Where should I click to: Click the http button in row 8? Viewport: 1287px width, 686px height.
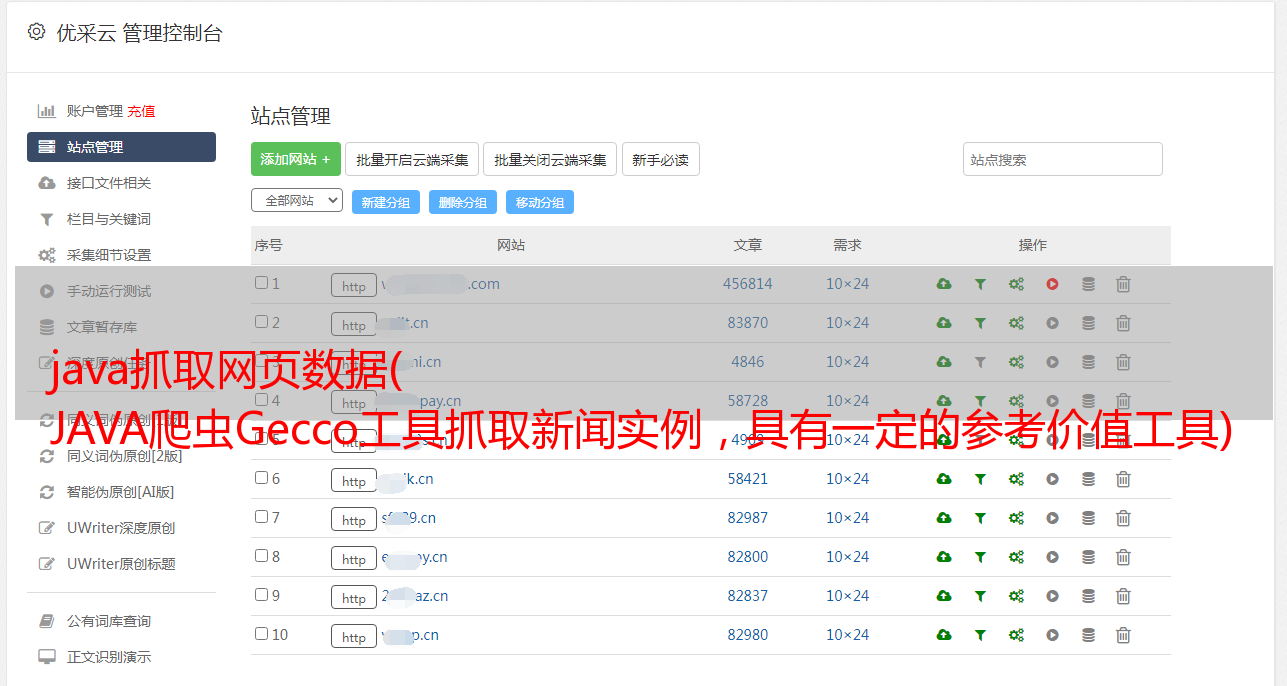pos(354,558)
